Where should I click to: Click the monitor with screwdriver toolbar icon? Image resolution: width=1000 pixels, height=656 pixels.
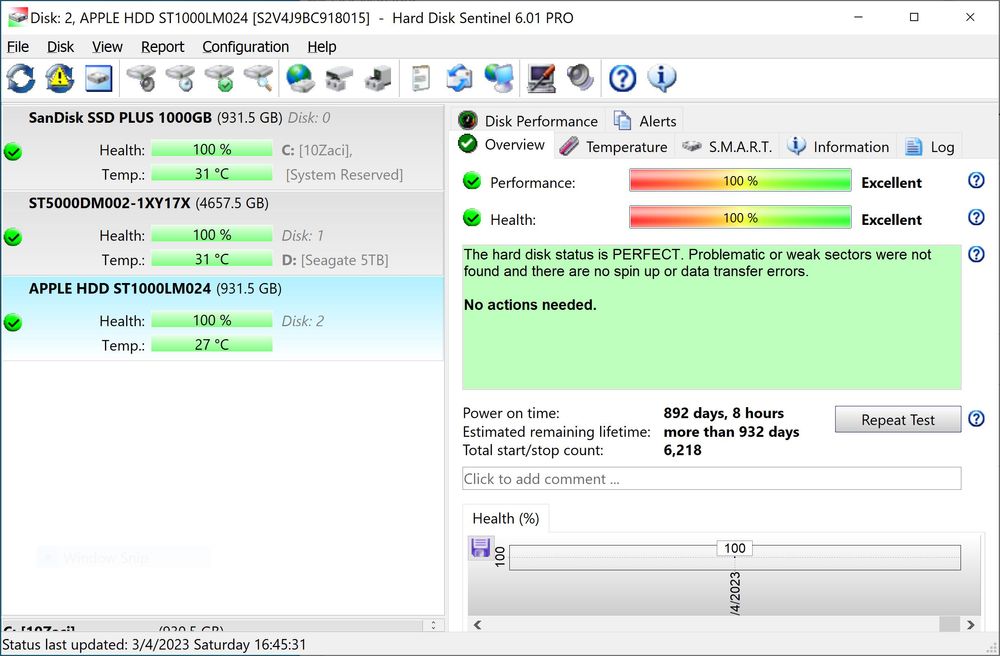coord(541,78)
